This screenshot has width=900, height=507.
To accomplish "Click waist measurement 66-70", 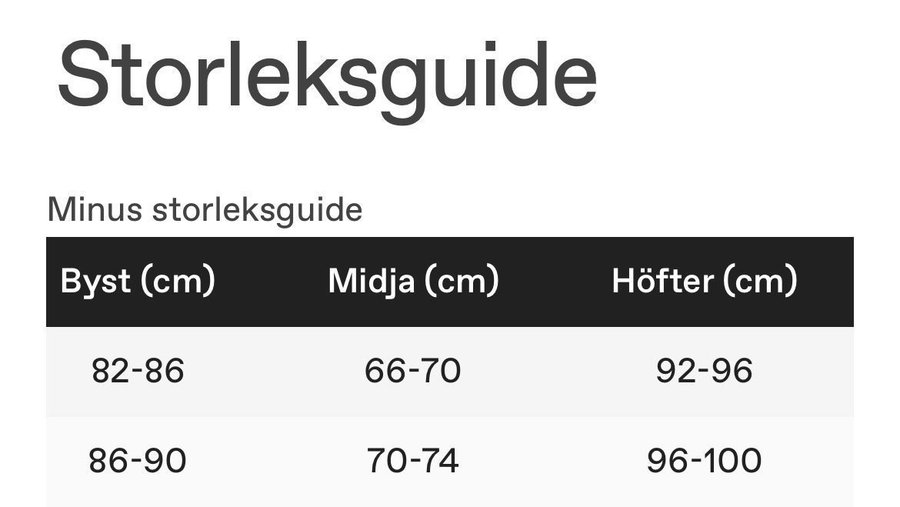I will tap(413, 371).
